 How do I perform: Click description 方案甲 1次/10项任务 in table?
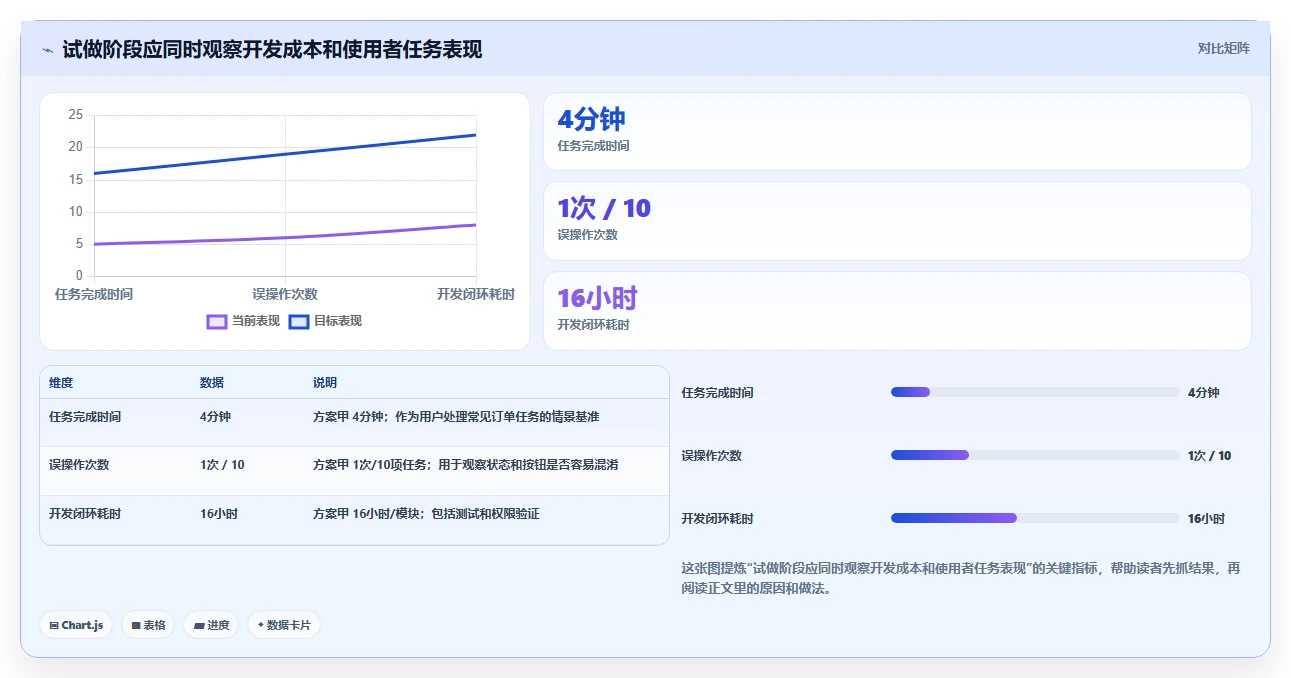466,465
